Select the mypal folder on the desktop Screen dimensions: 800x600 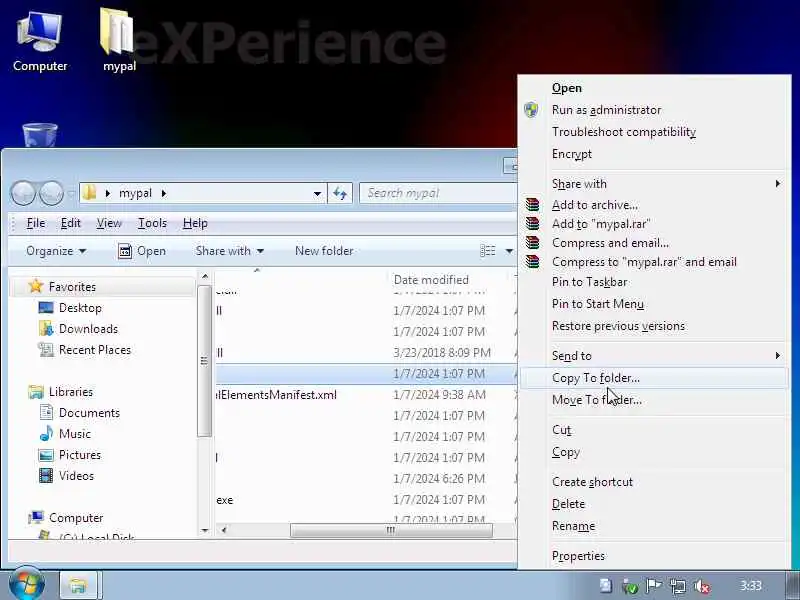click(x=118, y=40)
